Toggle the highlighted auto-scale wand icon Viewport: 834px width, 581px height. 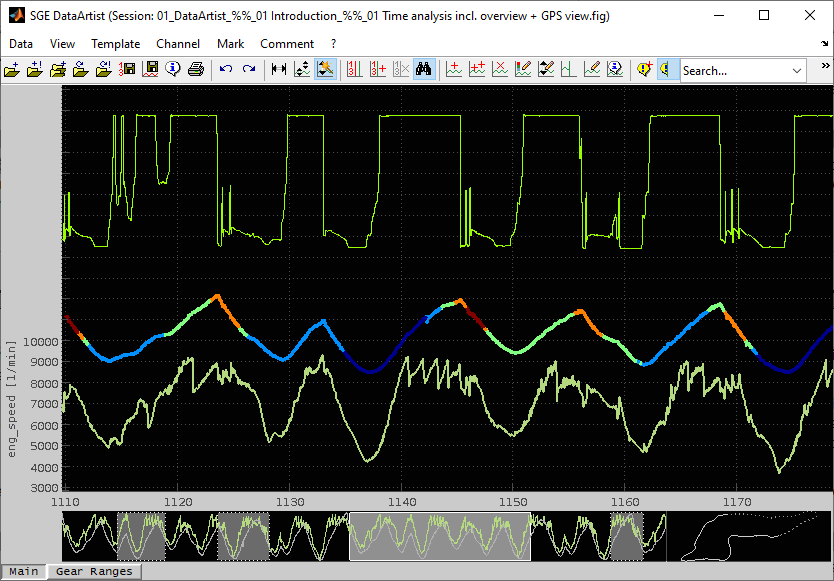pos(325,69)
